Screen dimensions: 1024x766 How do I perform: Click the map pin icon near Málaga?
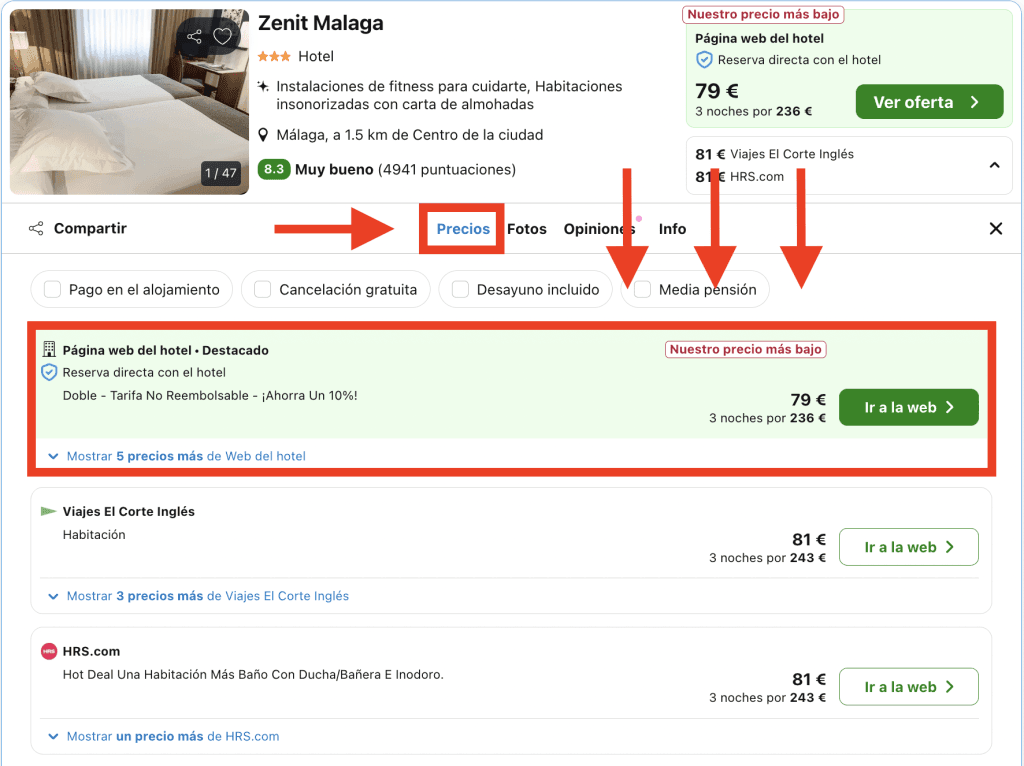click(263, 135)
